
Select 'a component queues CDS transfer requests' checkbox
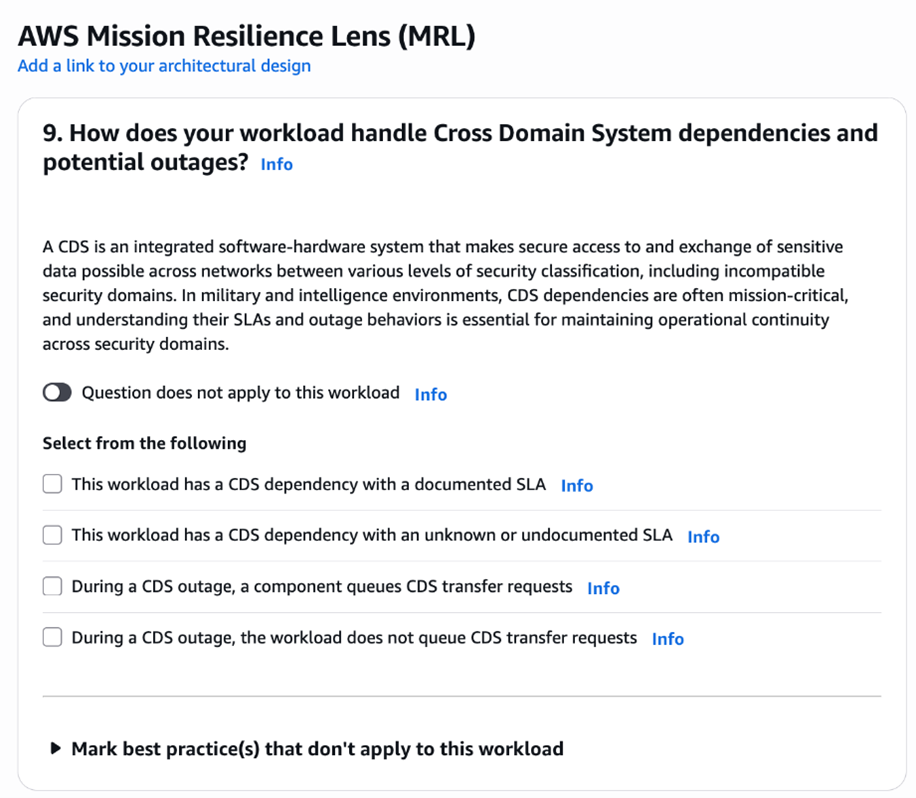52,587
